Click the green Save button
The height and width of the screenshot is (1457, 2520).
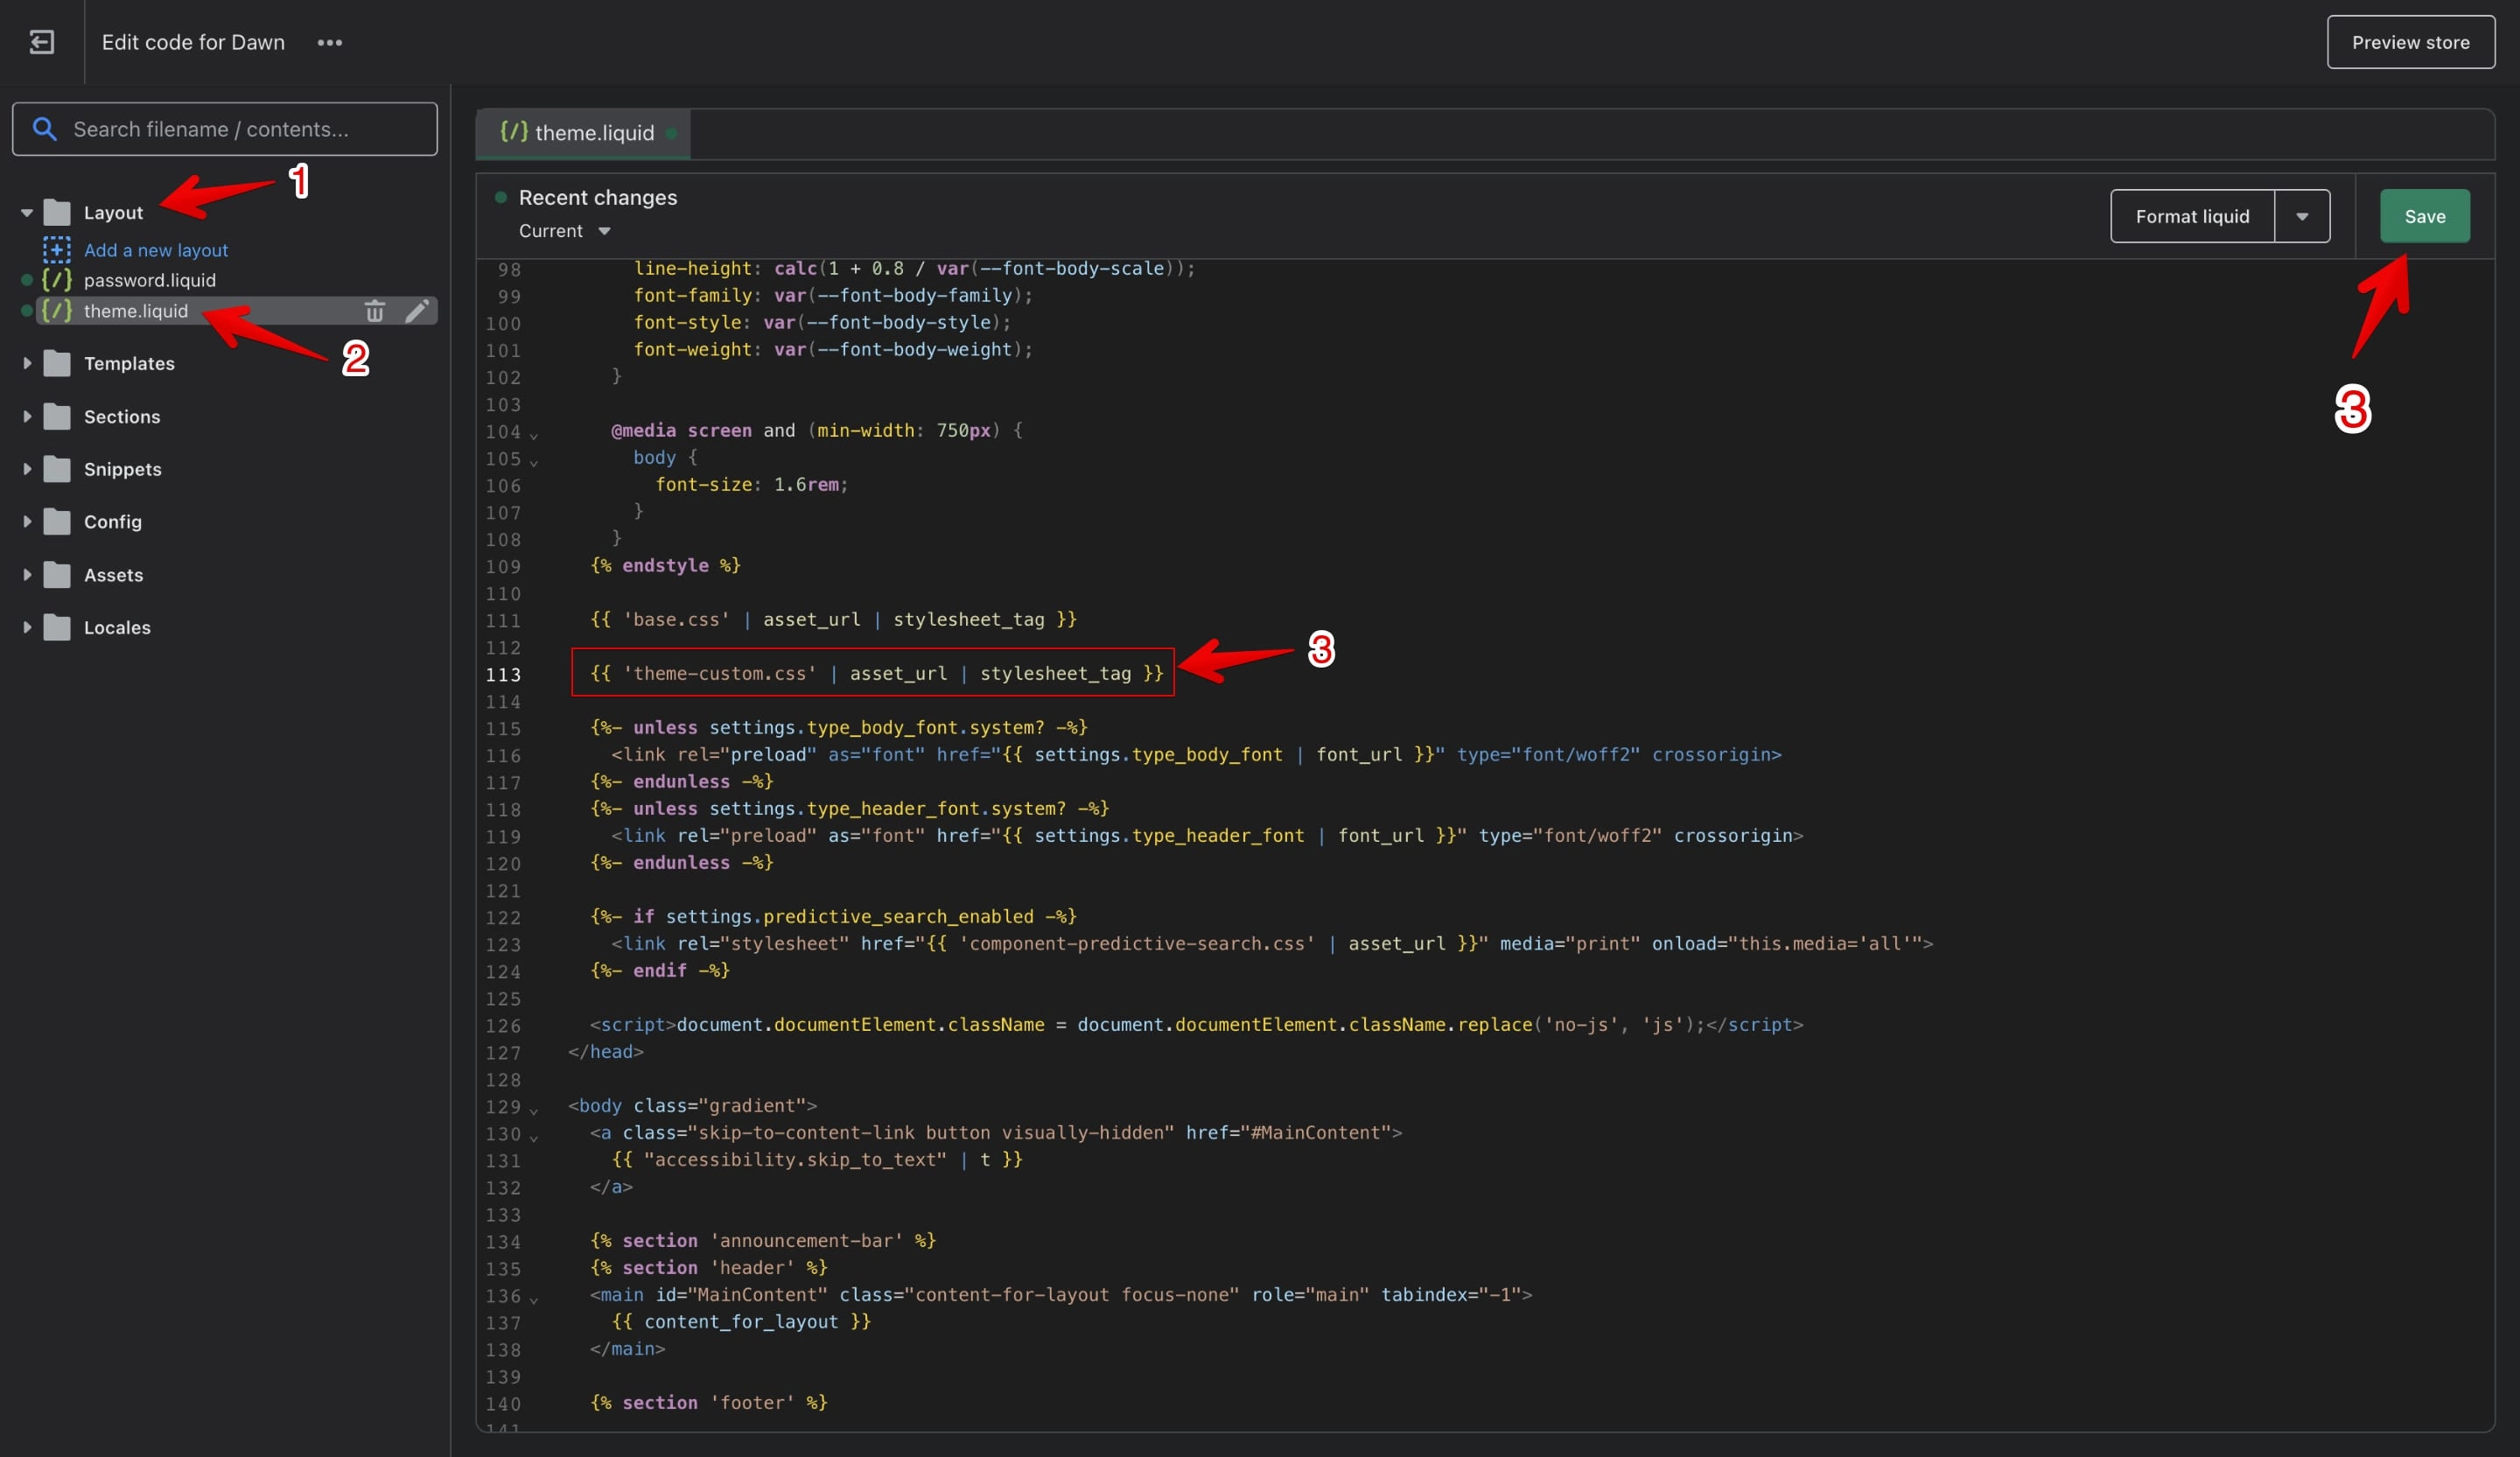click(2424, 216)
